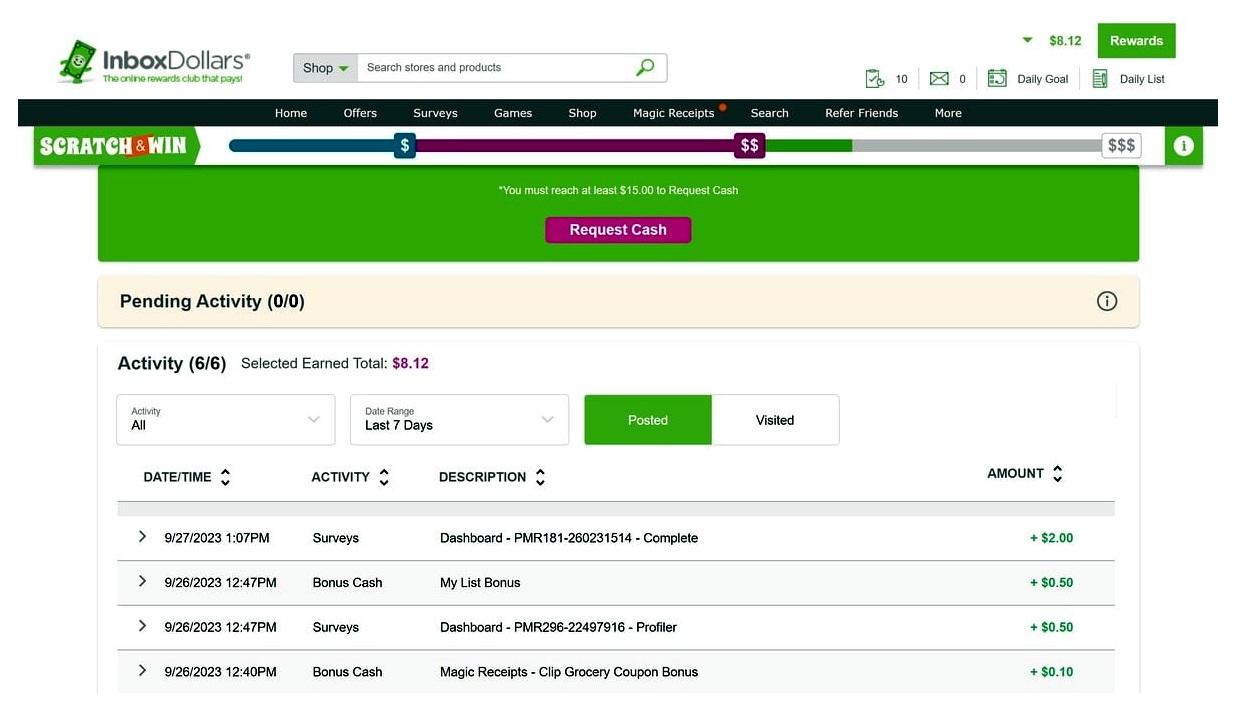The image size is (1236, 711).
Task: Click the Scratch & Win info icon
Action: pyautogui.click(x=1183, y=146)
